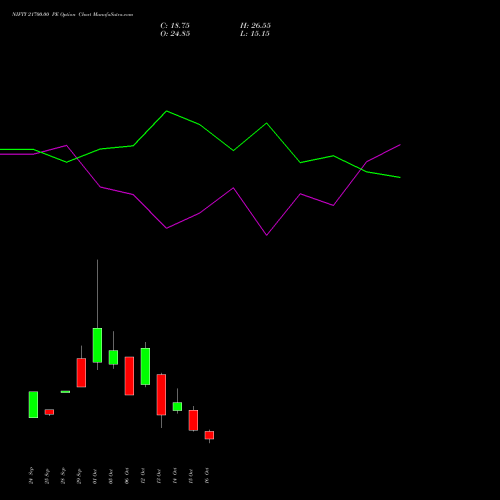Select the 28 Sep date label
The image size is (500, 500).
pyautogui.click(x=63, y=476)
